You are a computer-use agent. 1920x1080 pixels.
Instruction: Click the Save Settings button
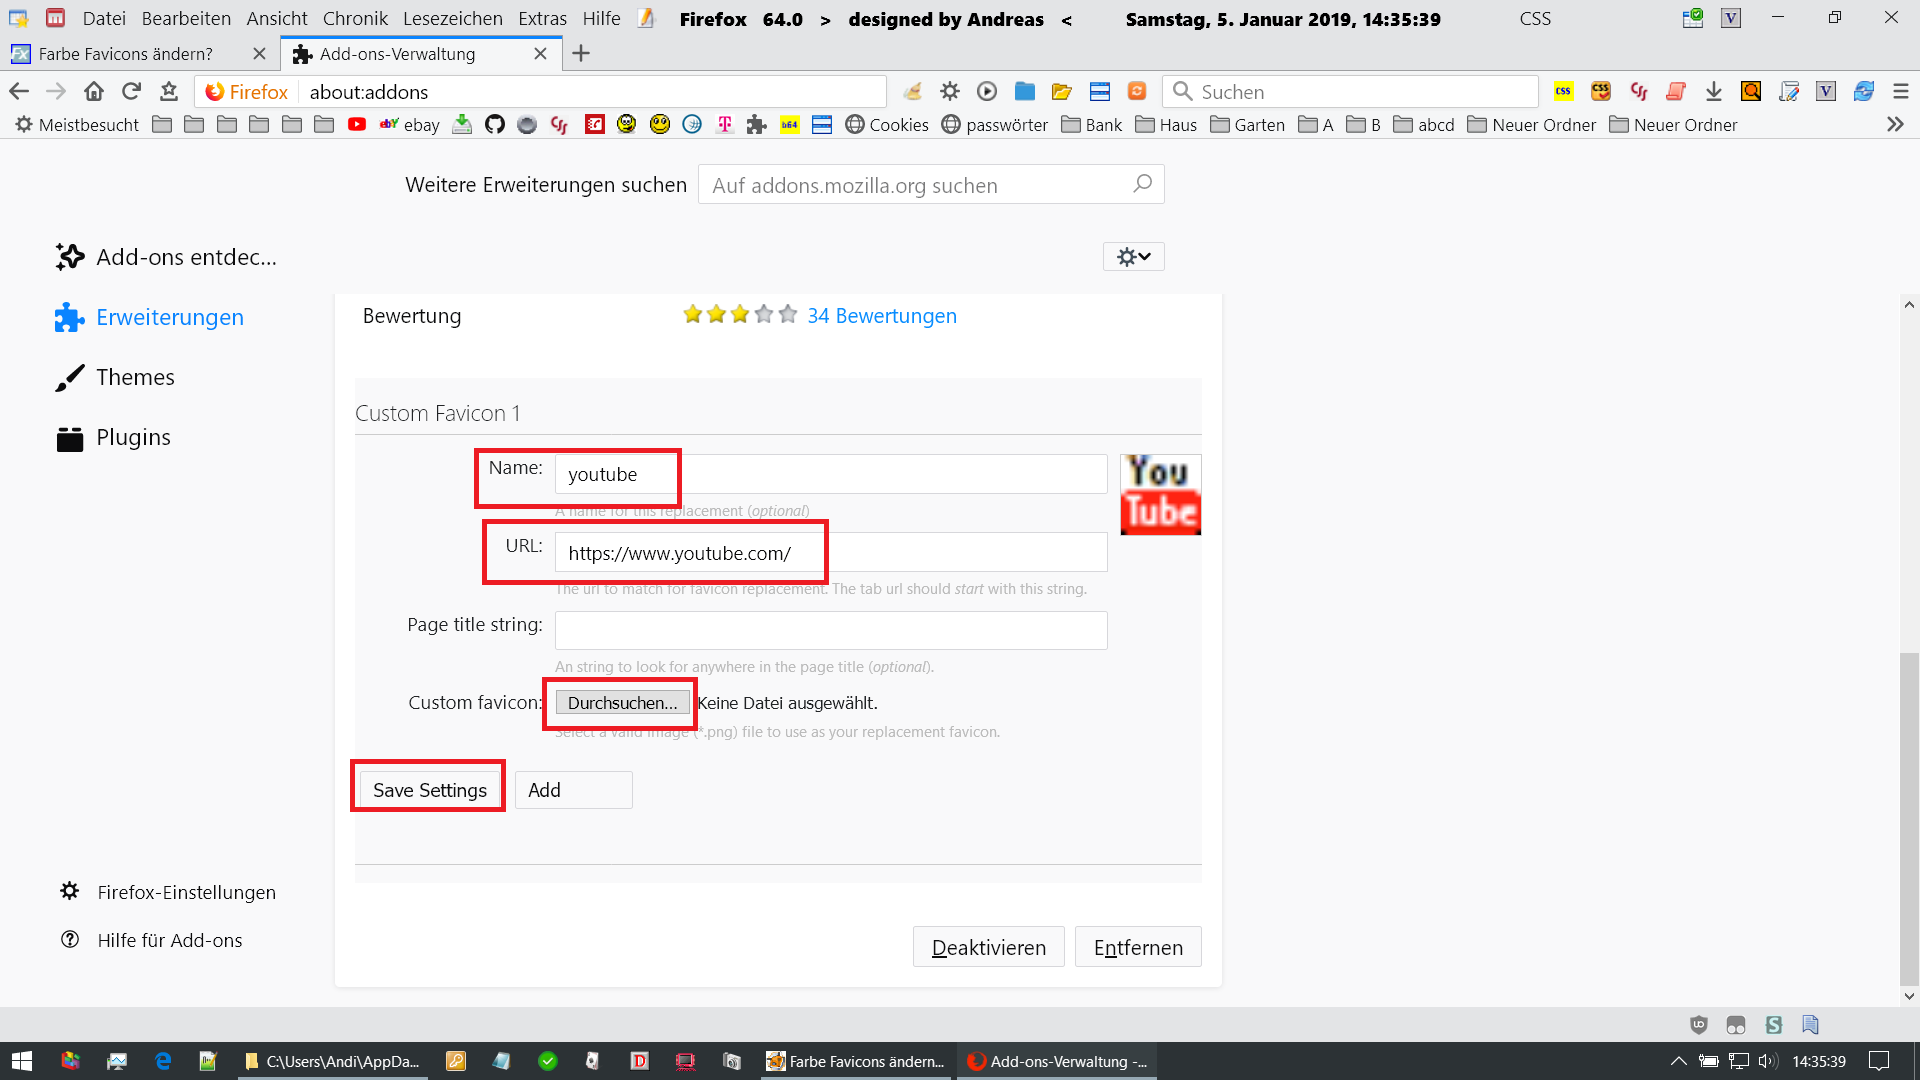pyautogui.click(x=429, y=790)
